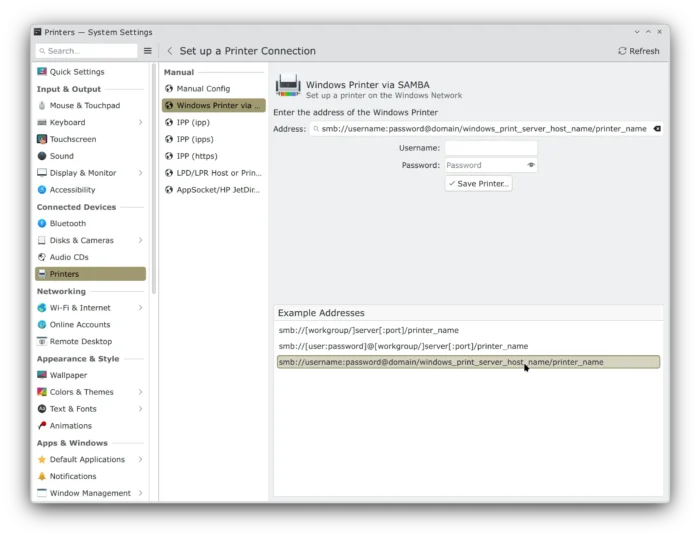Clear the Address field with the eraser icon
Screen dimensions: 700x539
[x=657, y=129]
